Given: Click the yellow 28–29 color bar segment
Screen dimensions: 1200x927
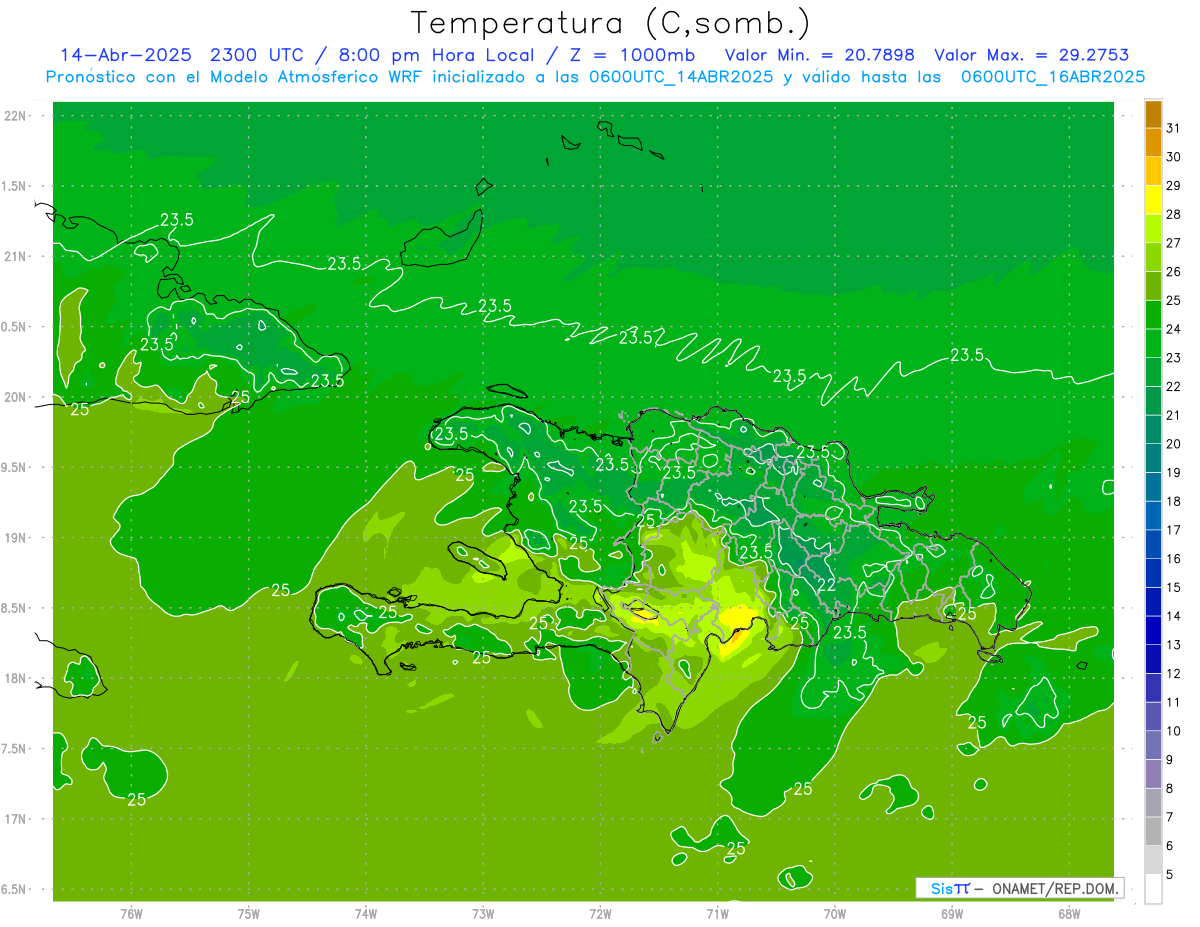Looking at the screenshot, I should (x=1153, y=200).
